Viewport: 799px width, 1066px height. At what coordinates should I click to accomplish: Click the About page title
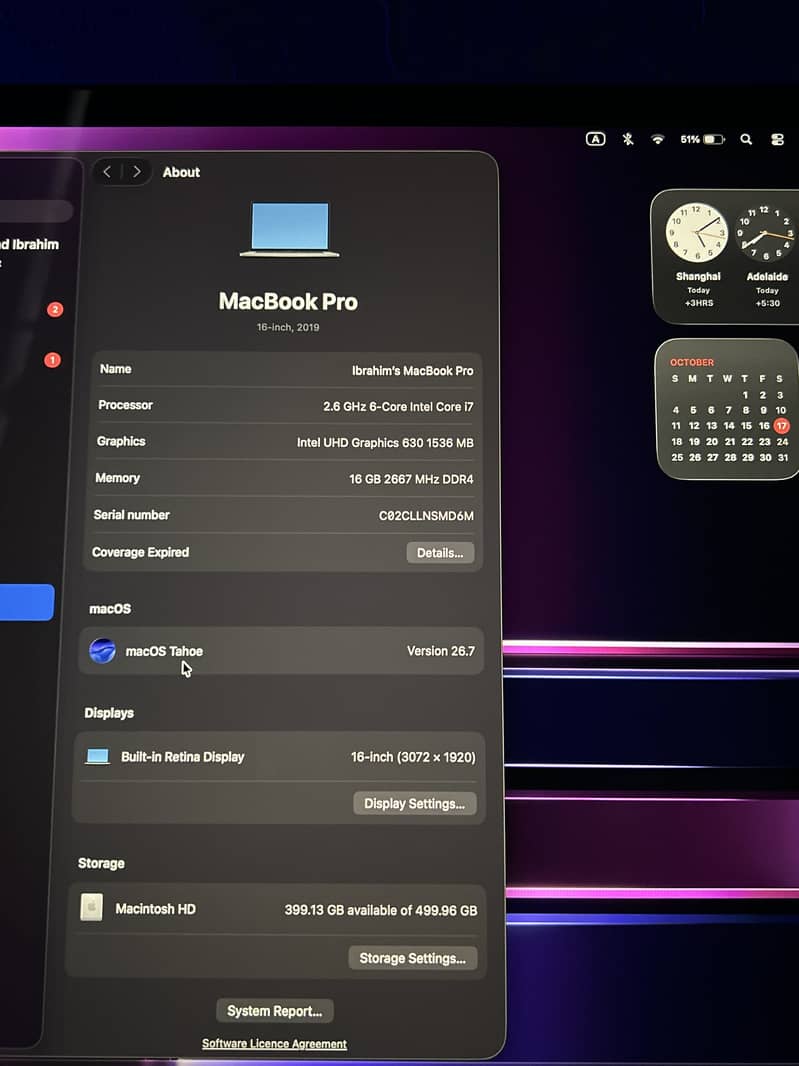tap(181, 172)
